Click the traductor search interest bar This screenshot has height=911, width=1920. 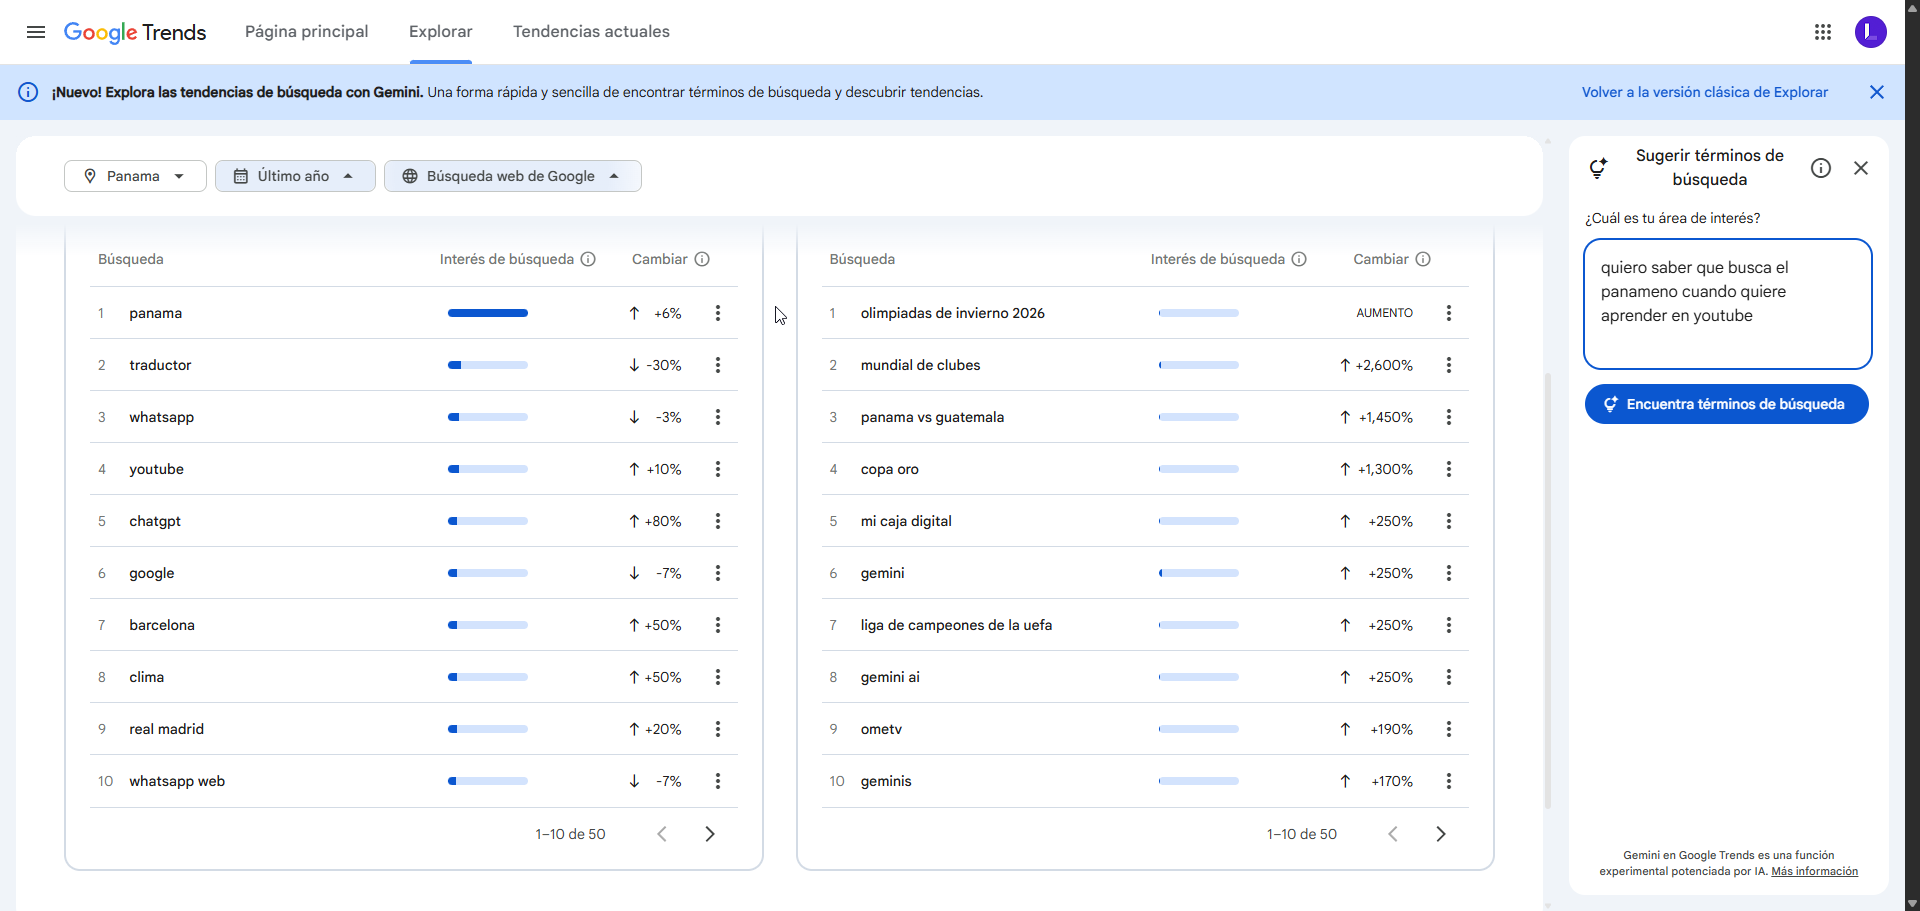point(488,365)
